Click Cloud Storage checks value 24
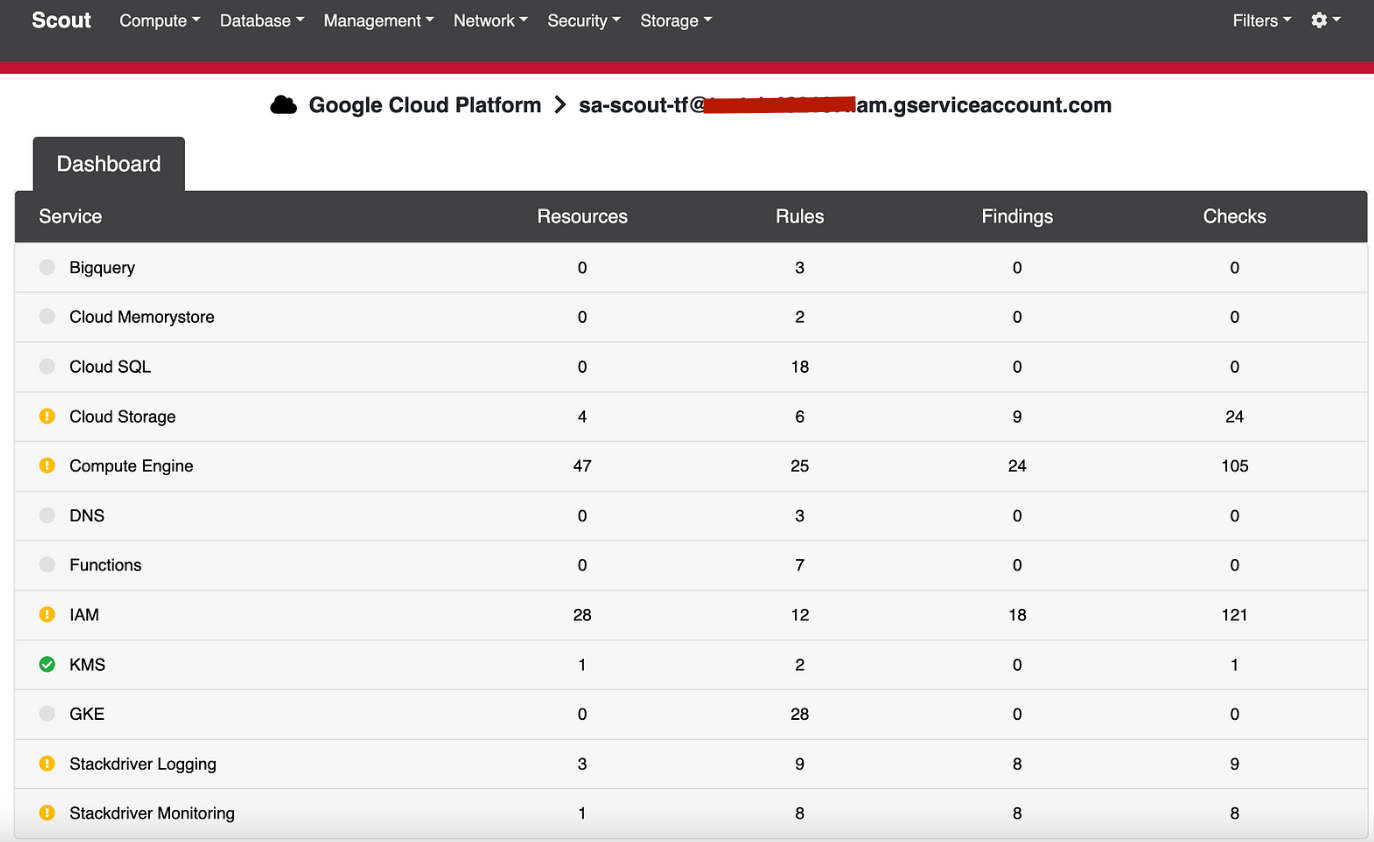1374x842 pixels. click(x=1235, y=417)
